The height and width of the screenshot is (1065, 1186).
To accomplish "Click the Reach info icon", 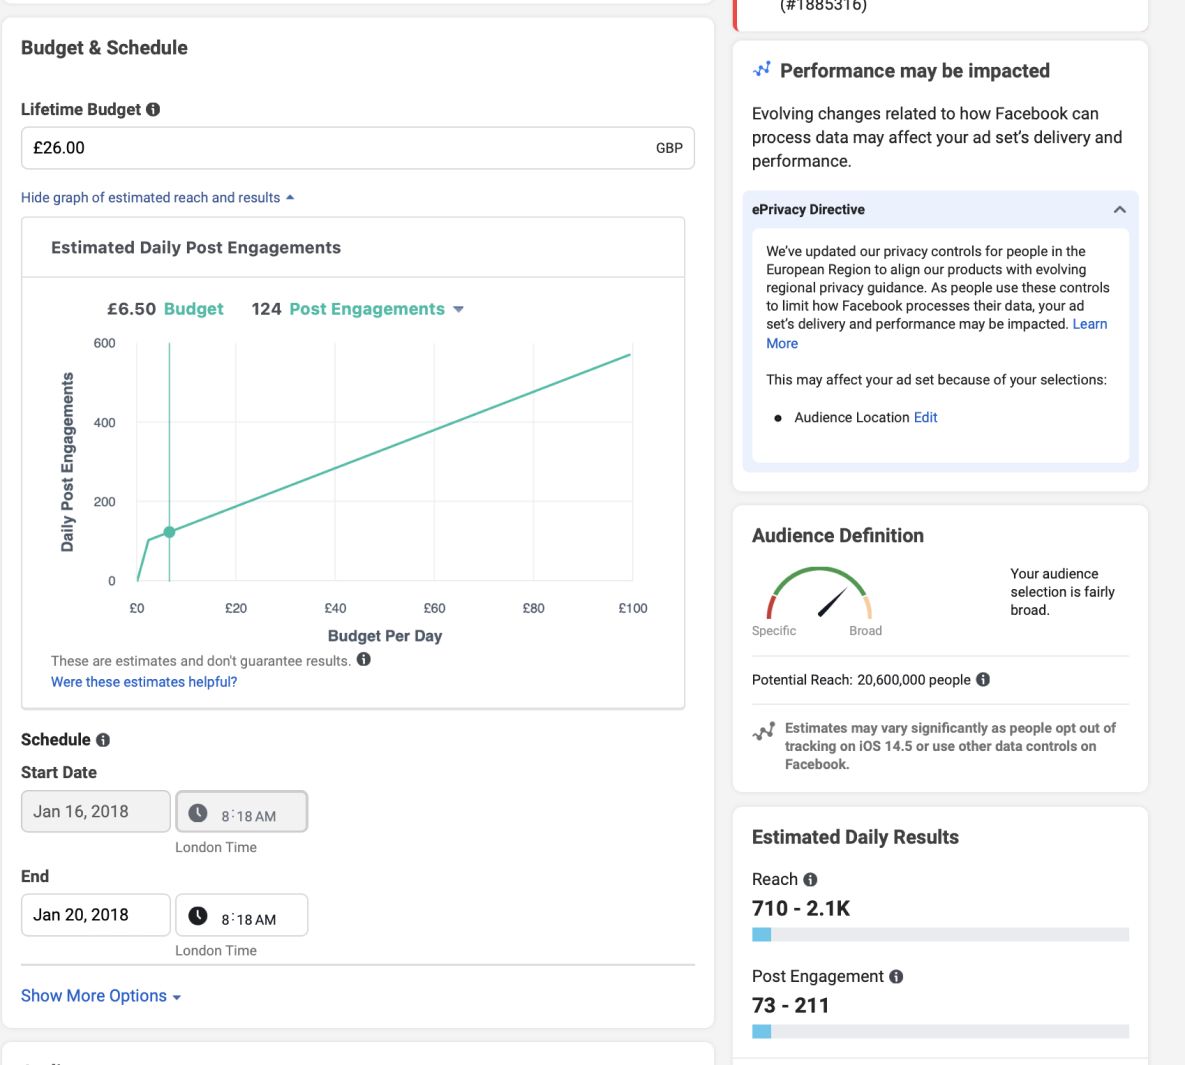I will 810,880.
